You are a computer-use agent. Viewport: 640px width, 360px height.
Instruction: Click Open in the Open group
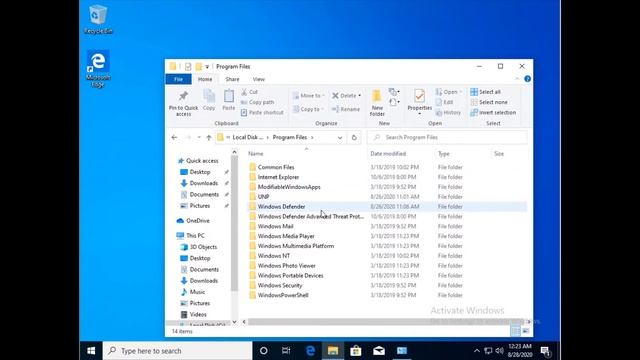(449, 92)
